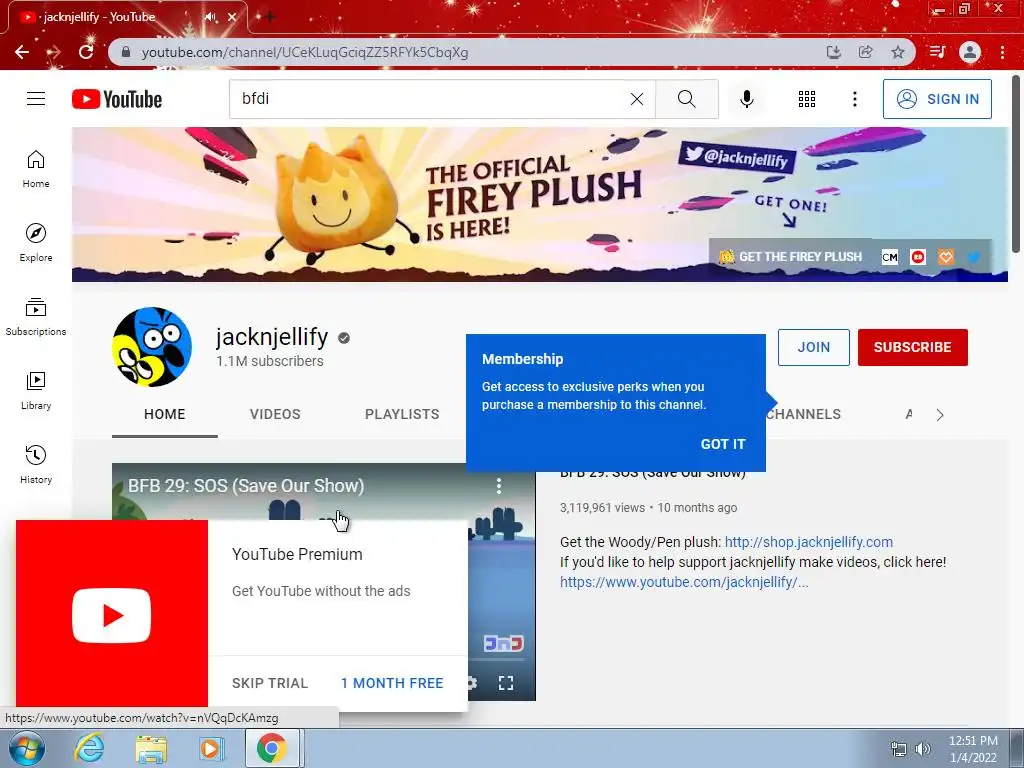1024x768 pixels.
Task: Click the Chrome address bar URL
Action: pos(304,52)
